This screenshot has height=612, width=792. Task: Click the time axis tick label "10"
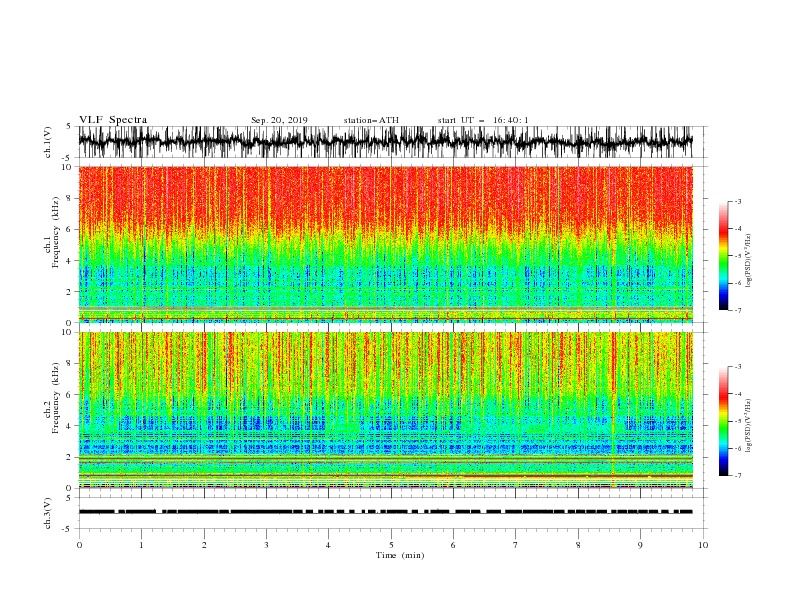(x=703, y=545)
